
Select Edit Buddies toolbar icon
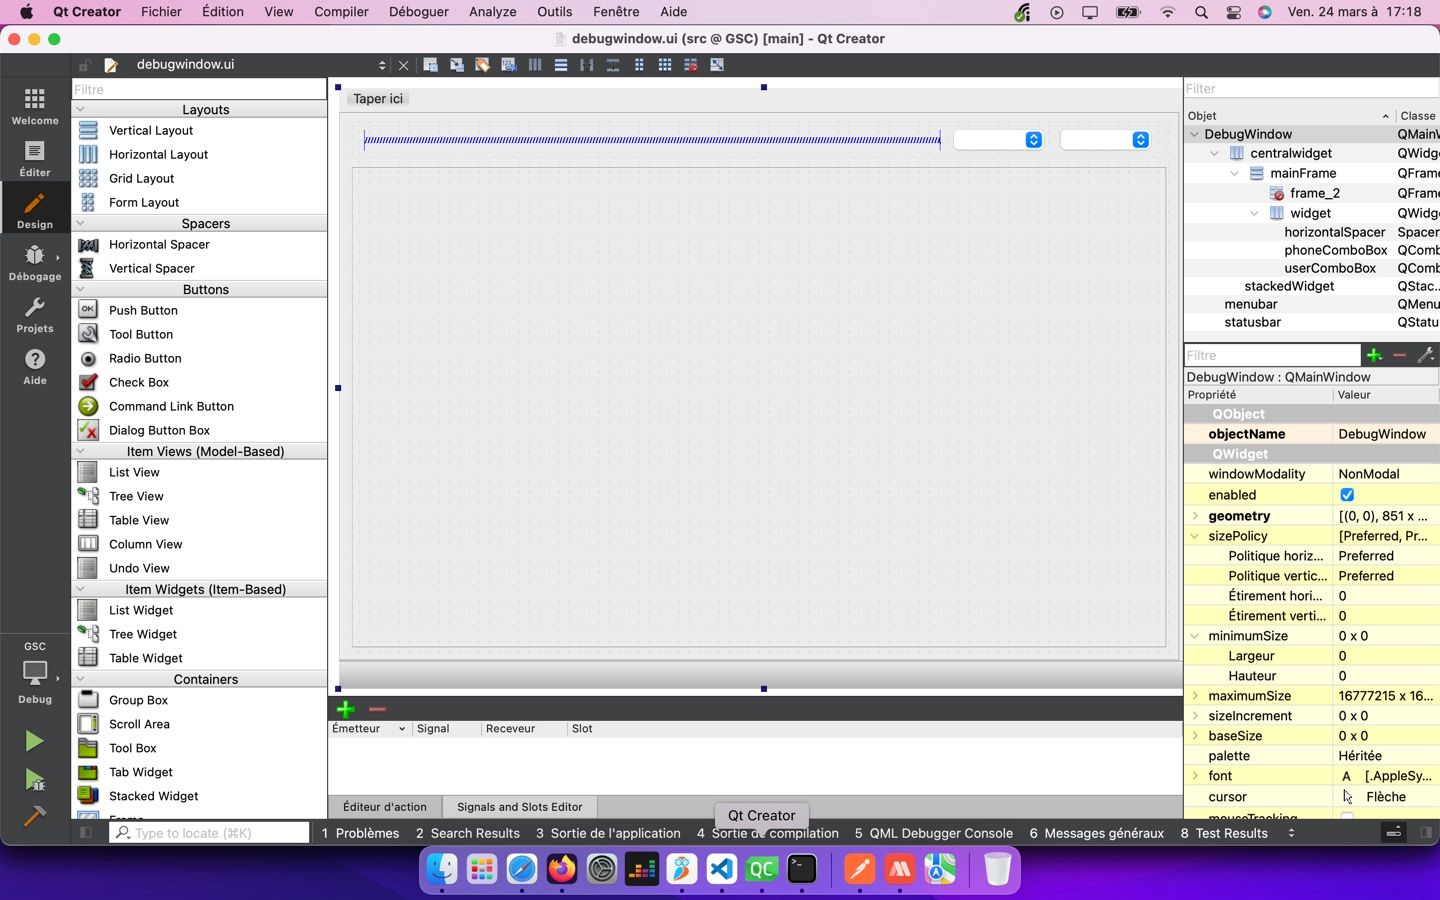pyautogui.click(x=482, y=65)
